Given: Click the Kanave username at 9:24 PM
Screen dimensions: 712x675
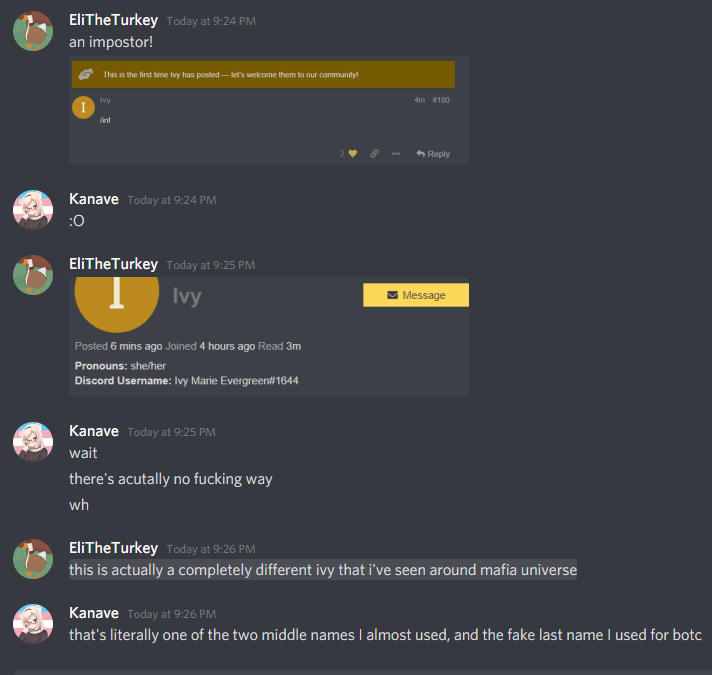Looking at the screenshot, I should [94, 199].
